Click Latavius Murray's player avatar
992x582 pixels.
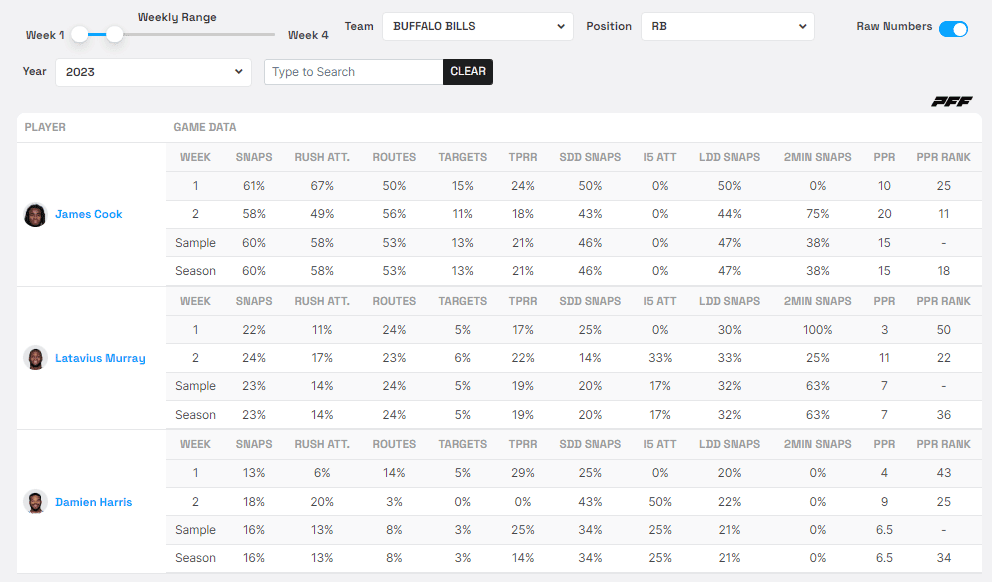tap(36, 358)
